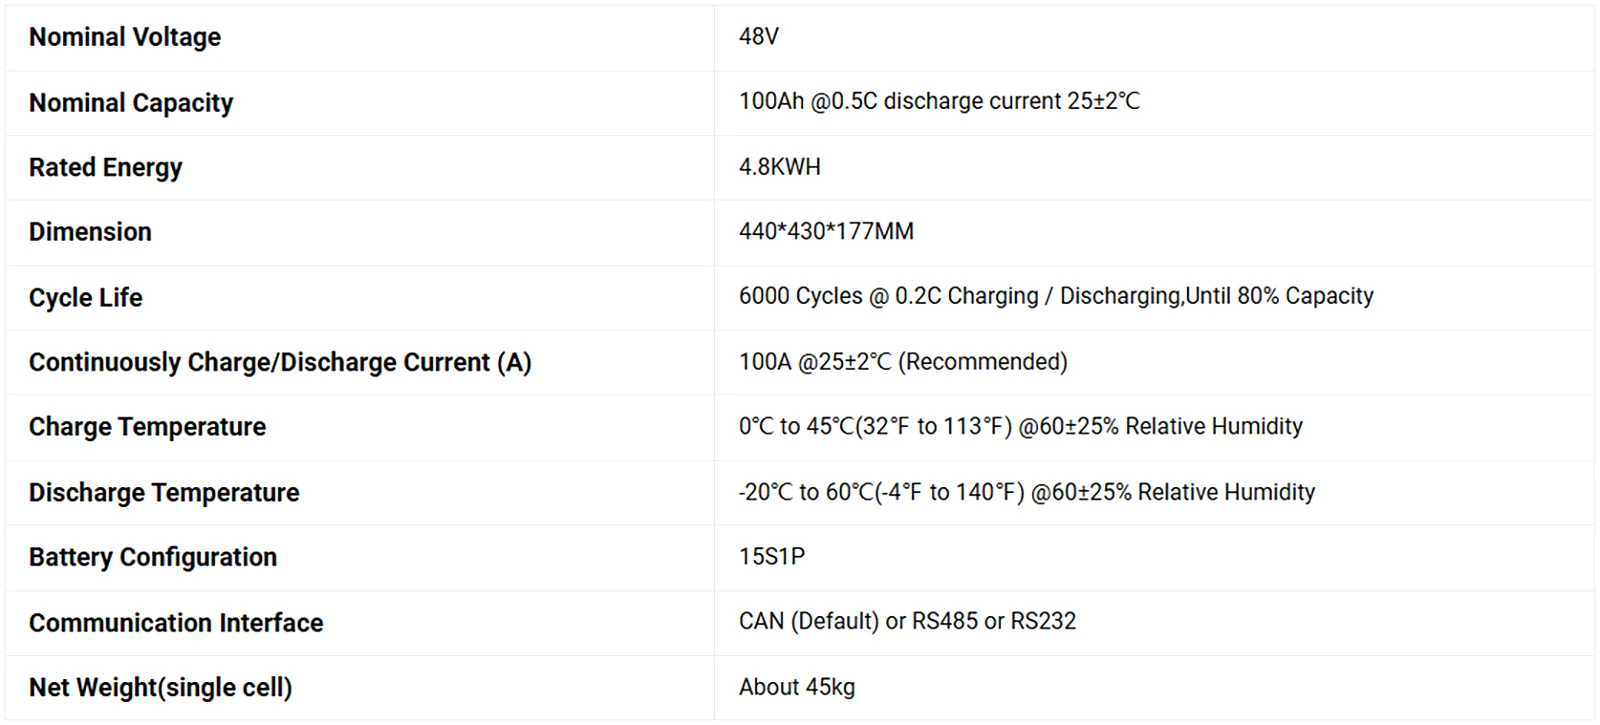Select the 440*430*177MM value
Screen dimensions: 1600x725
click(826, 232)
